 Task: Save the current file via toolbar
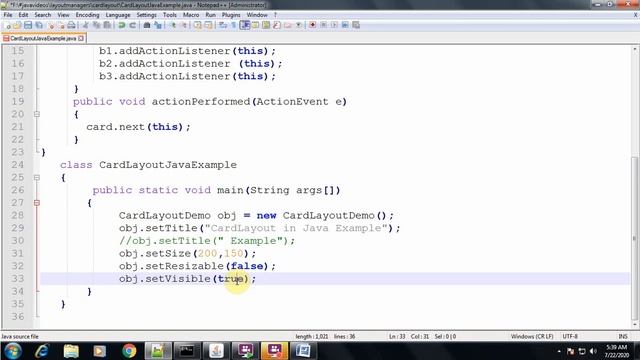click(28, 25)
